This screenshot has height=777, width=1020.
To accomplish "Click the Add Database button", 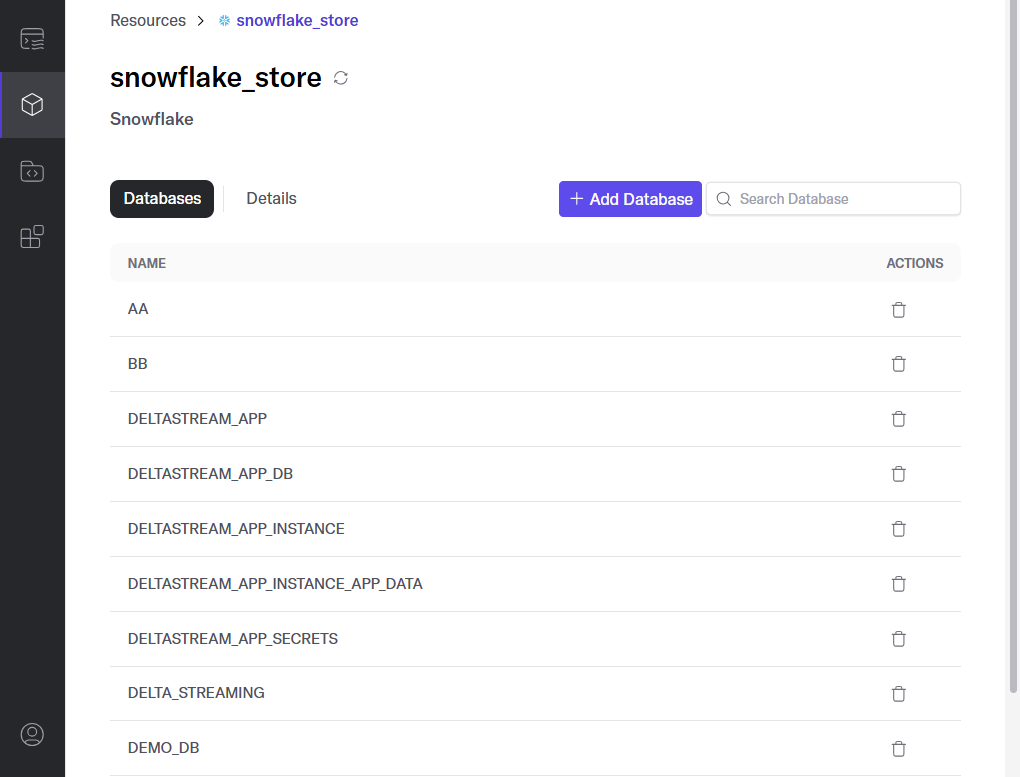I will click(630, 199).
